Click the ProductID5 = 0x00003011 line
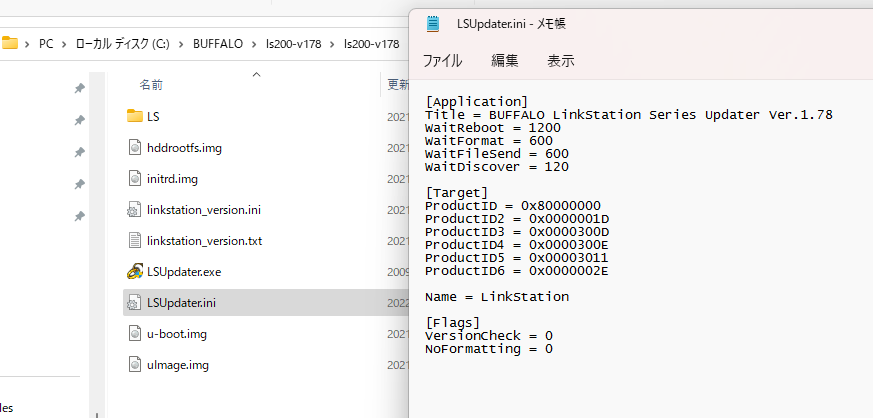 pos(517,258)
